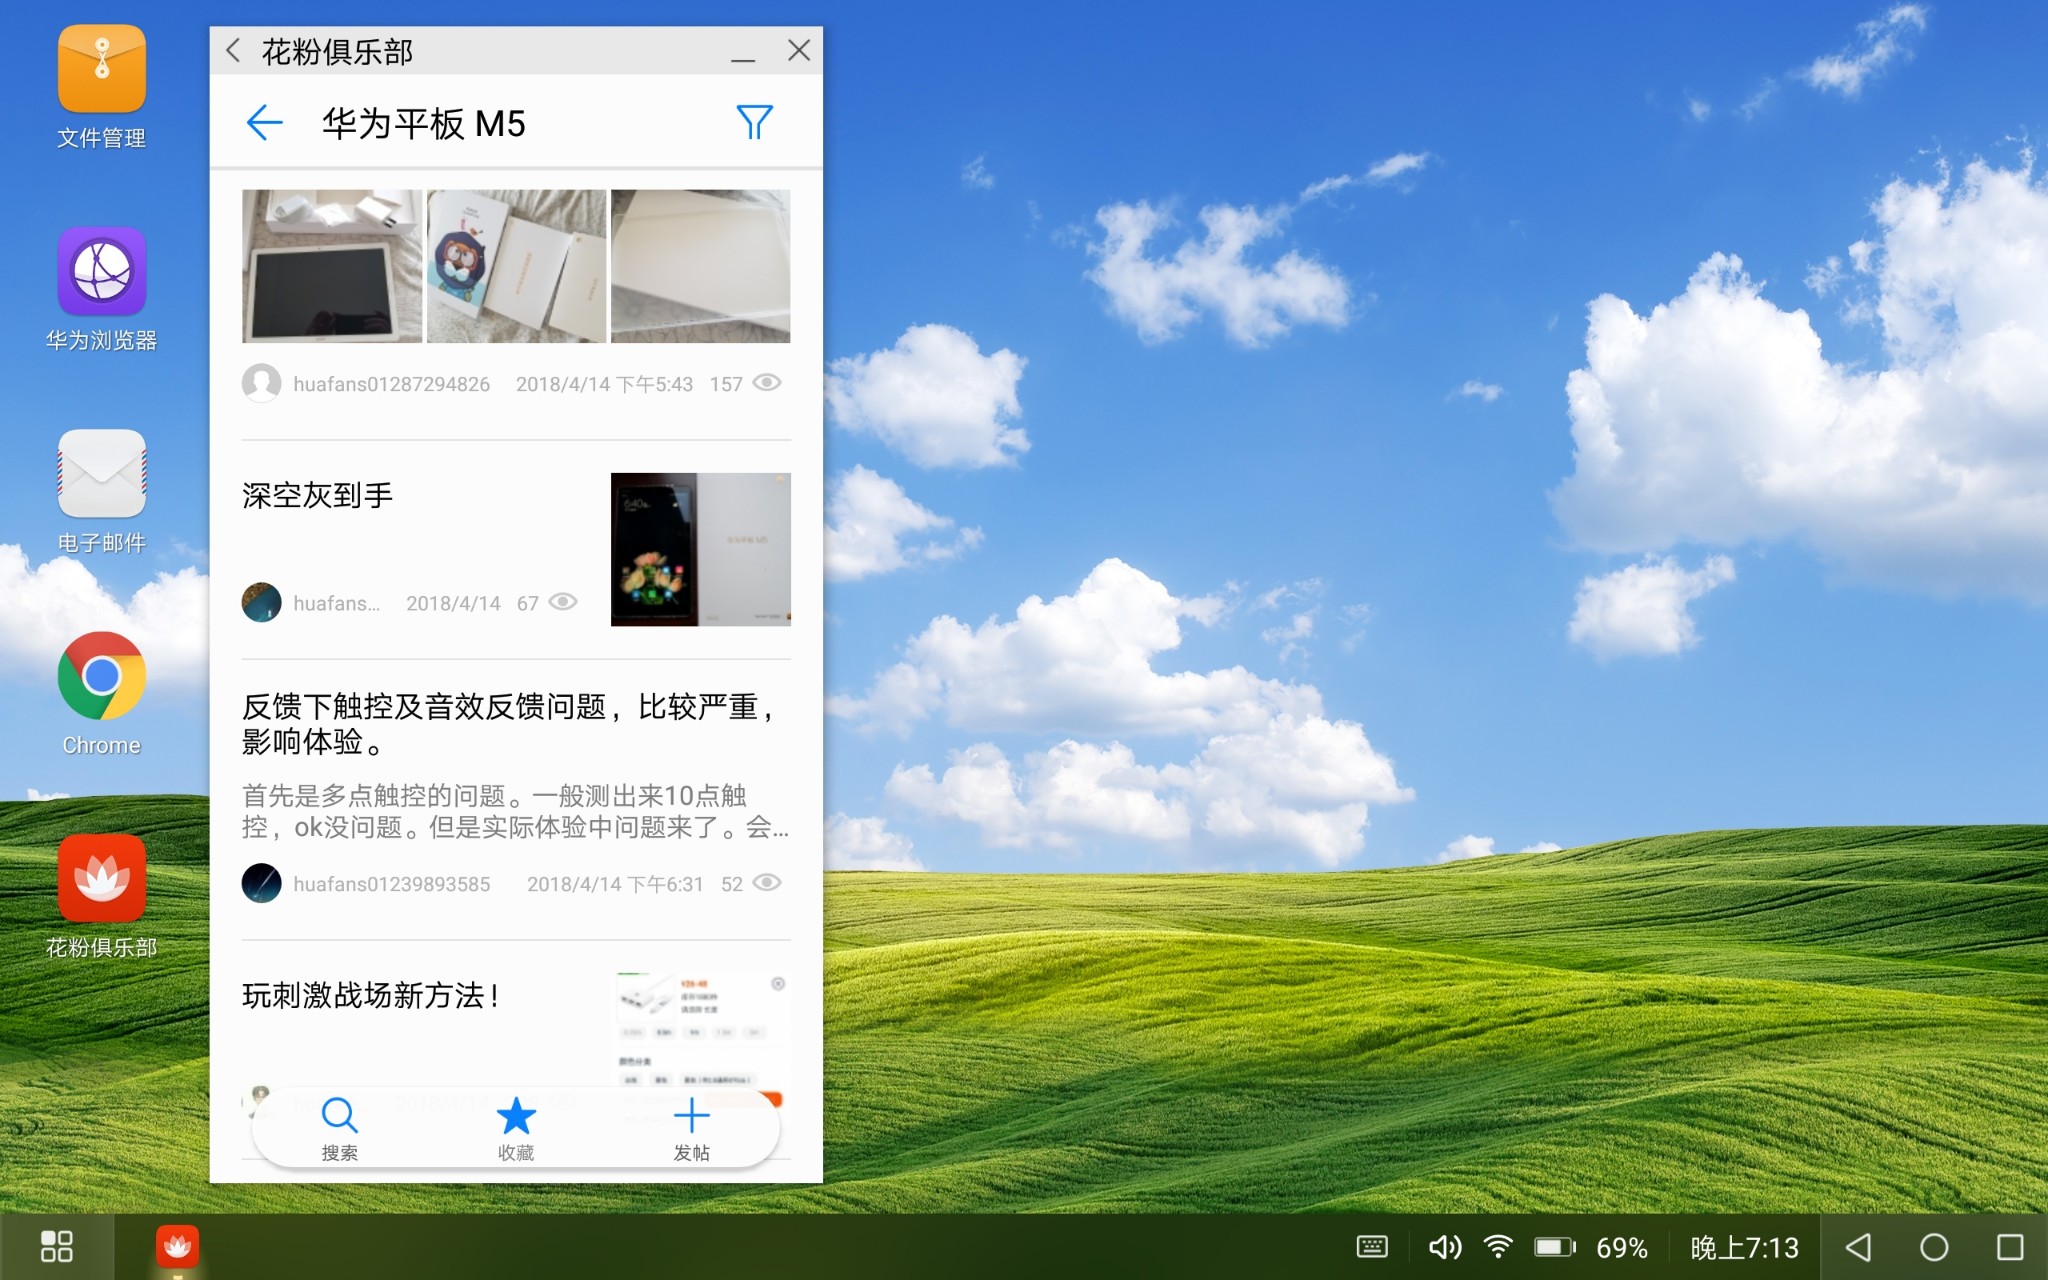The image size is (2048, 1280).
Task: Open thumbnail of 玩刺激战场新方法 post
Action: (x=701, y=1032)
